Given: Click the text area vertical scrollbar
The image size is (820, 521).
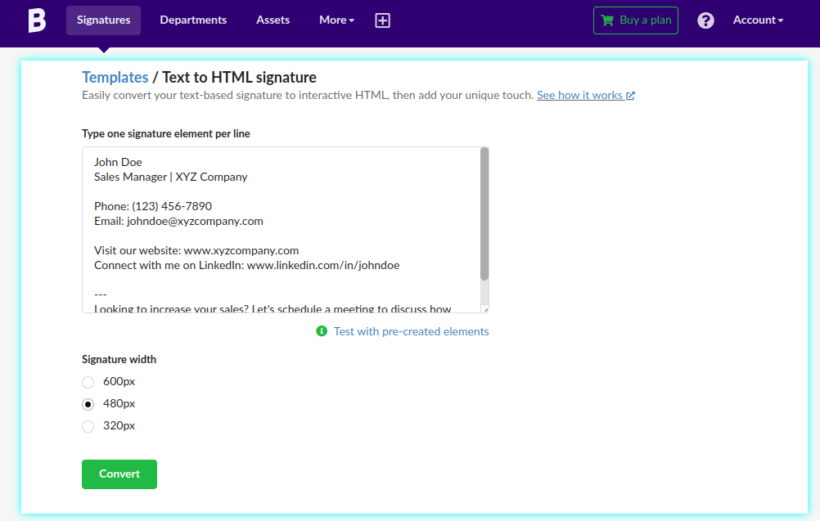Looking at the screenshot, I should 484,214.
